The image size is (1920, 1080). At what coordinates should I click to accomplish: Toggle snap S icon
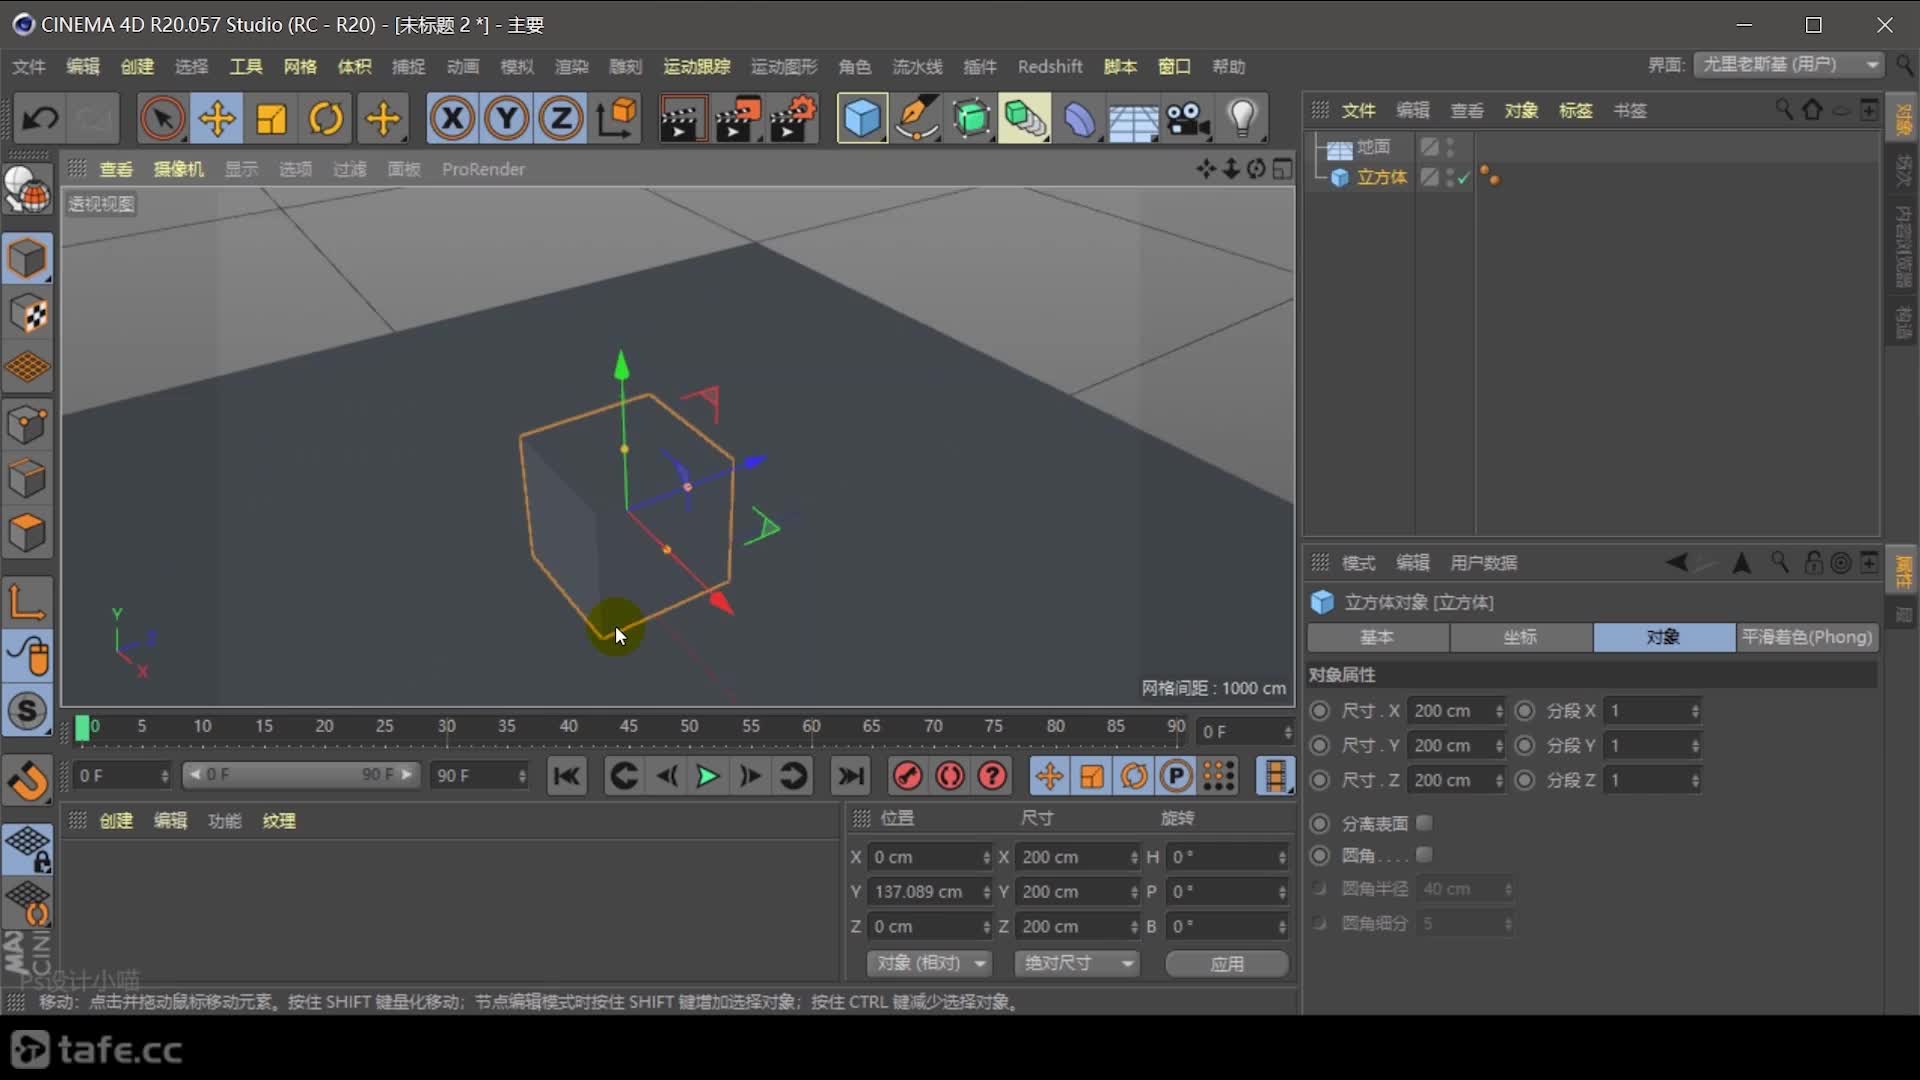click(x=27, y=711)
